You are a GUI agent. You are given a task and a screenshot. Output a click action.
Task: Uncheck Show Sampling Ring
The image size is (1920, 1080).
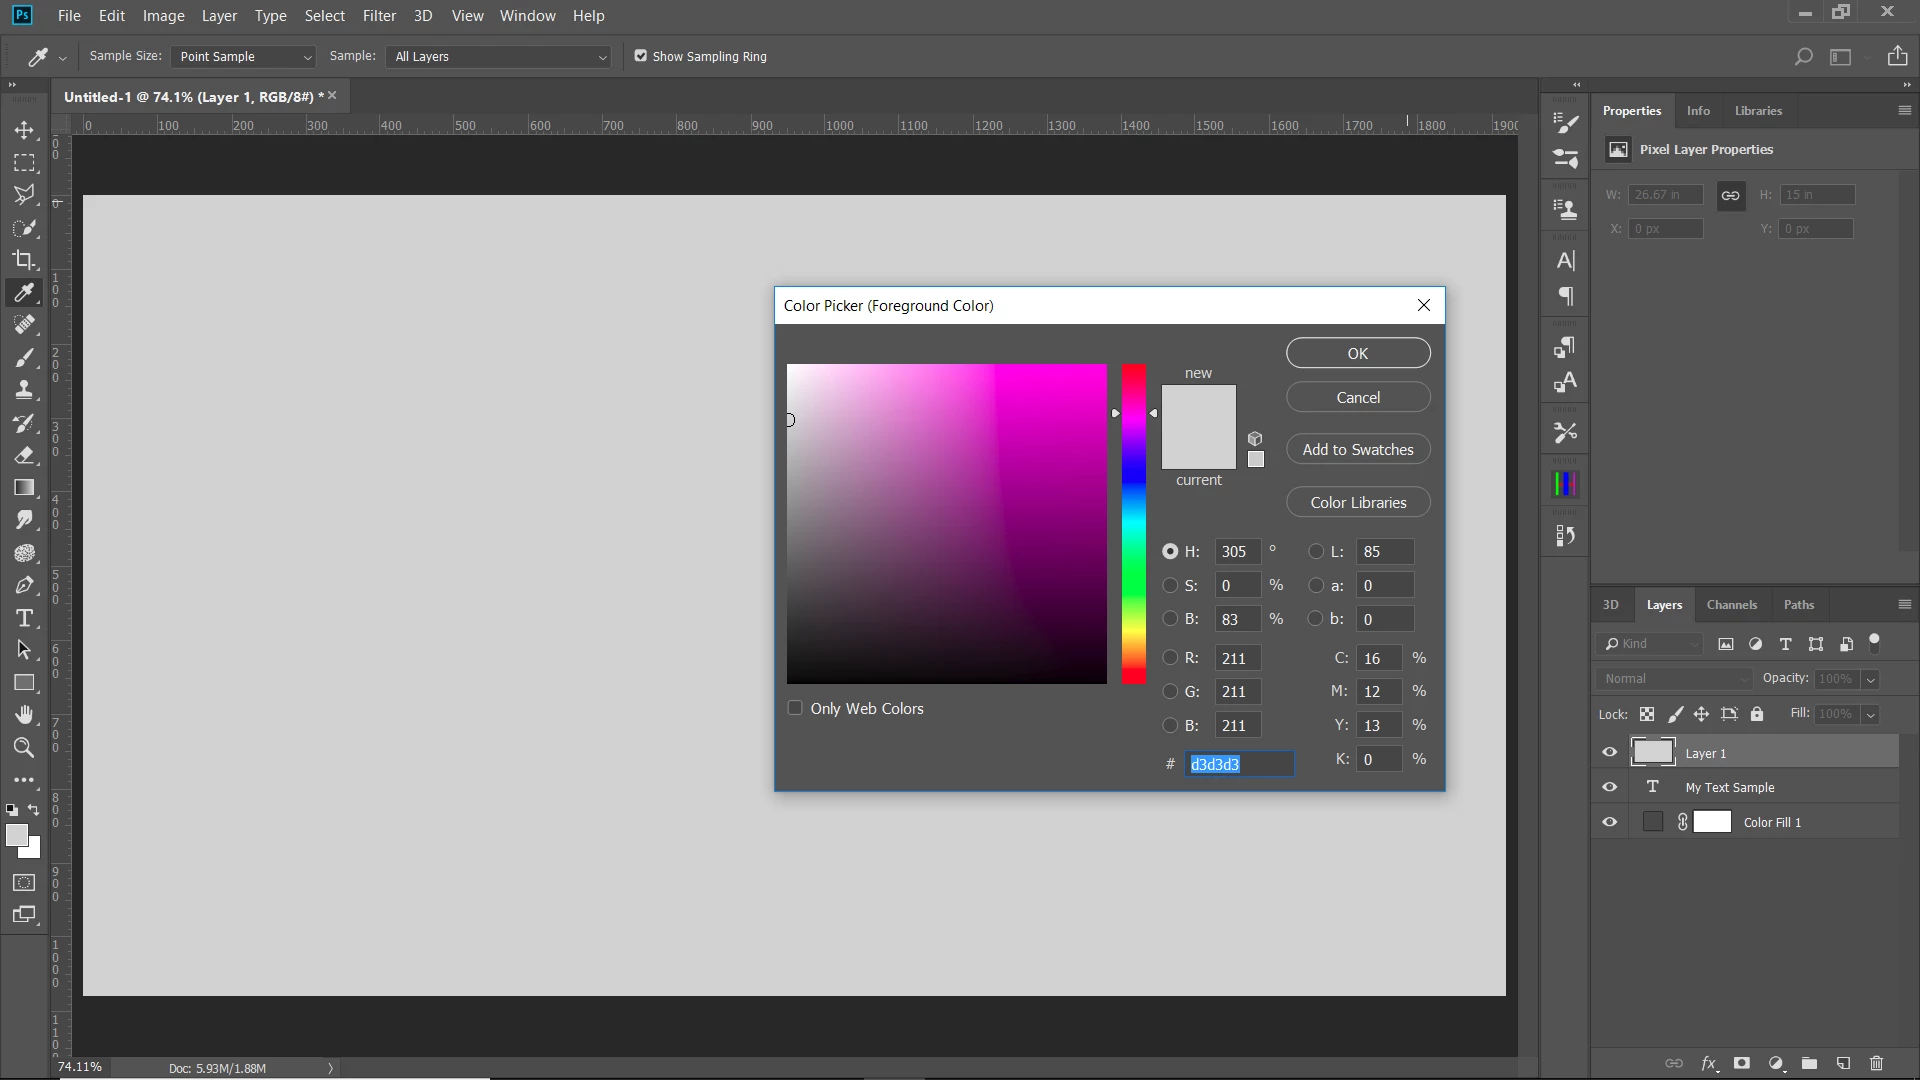641,56
